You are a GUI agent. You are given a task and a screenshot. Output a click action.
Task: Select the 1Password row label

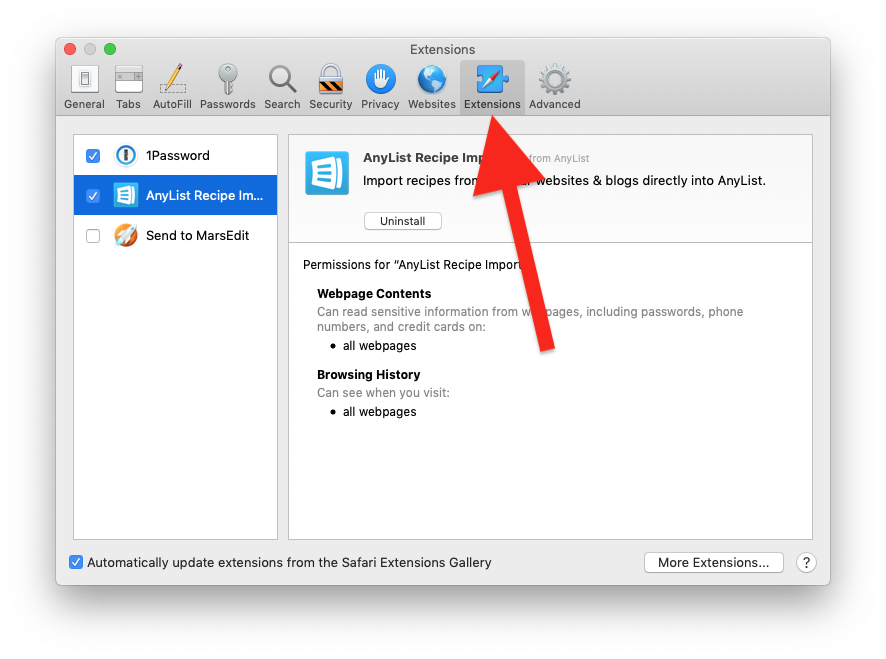tap(178, 155)
